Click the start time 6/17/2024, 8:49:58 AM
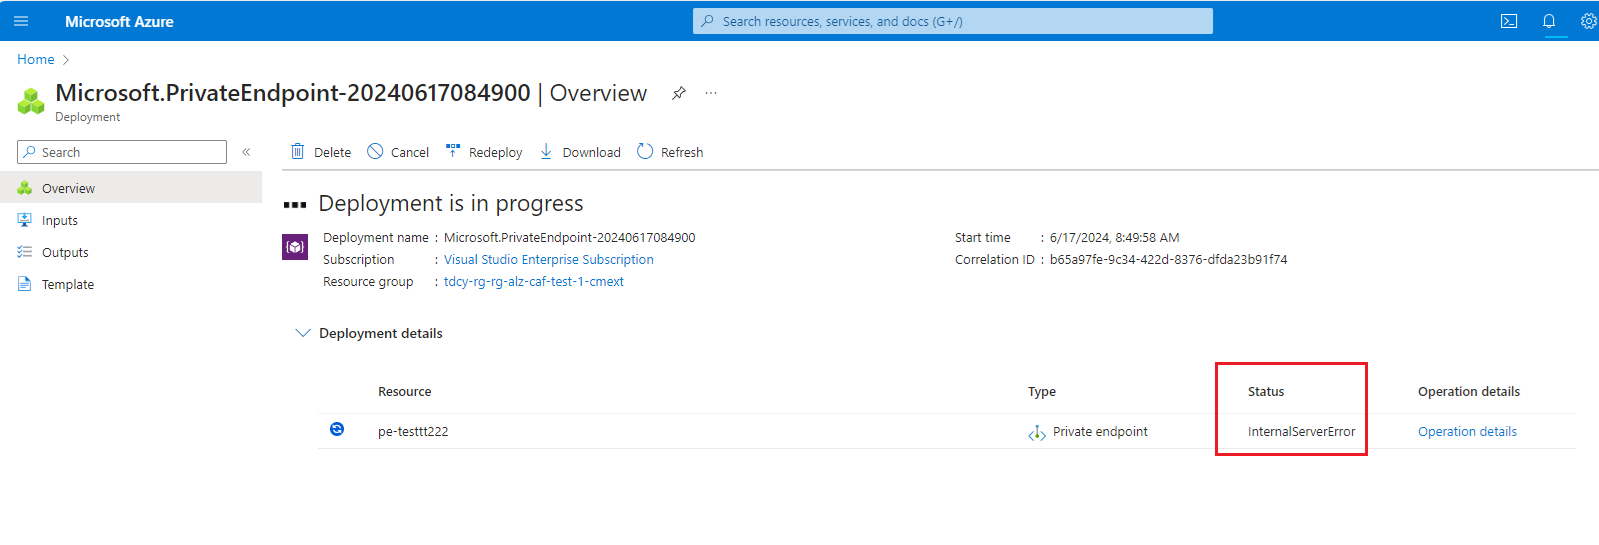Viewport: 1599px width, 545px height. point(1114,237)
